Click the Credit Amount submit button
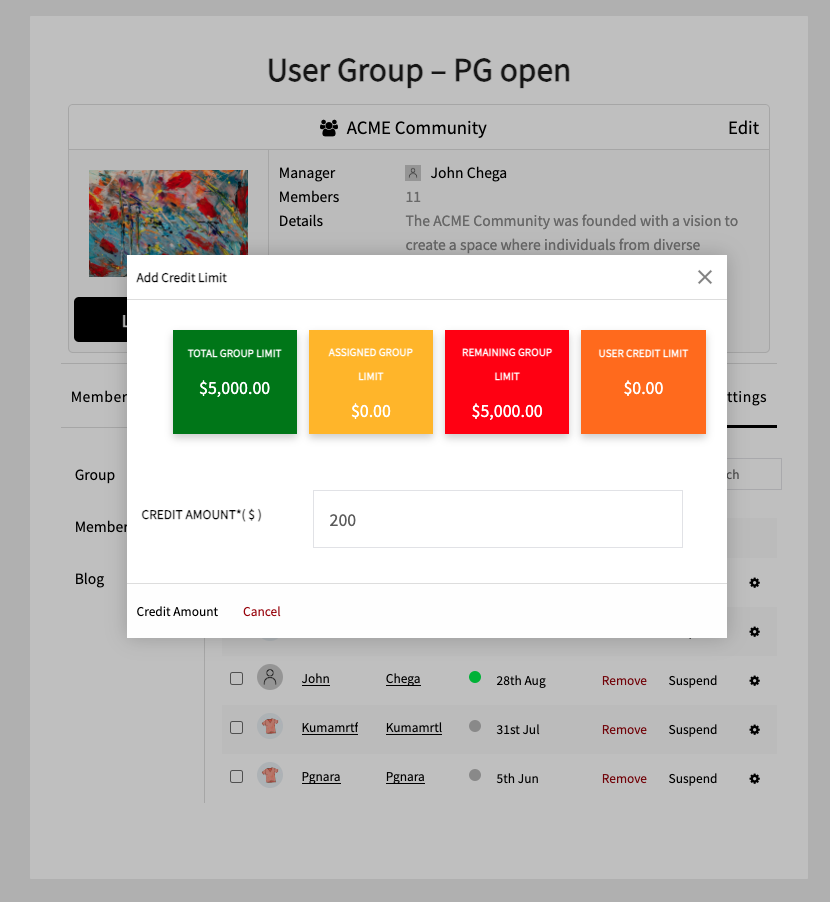 pyautogui.click(x=177, y=611)
